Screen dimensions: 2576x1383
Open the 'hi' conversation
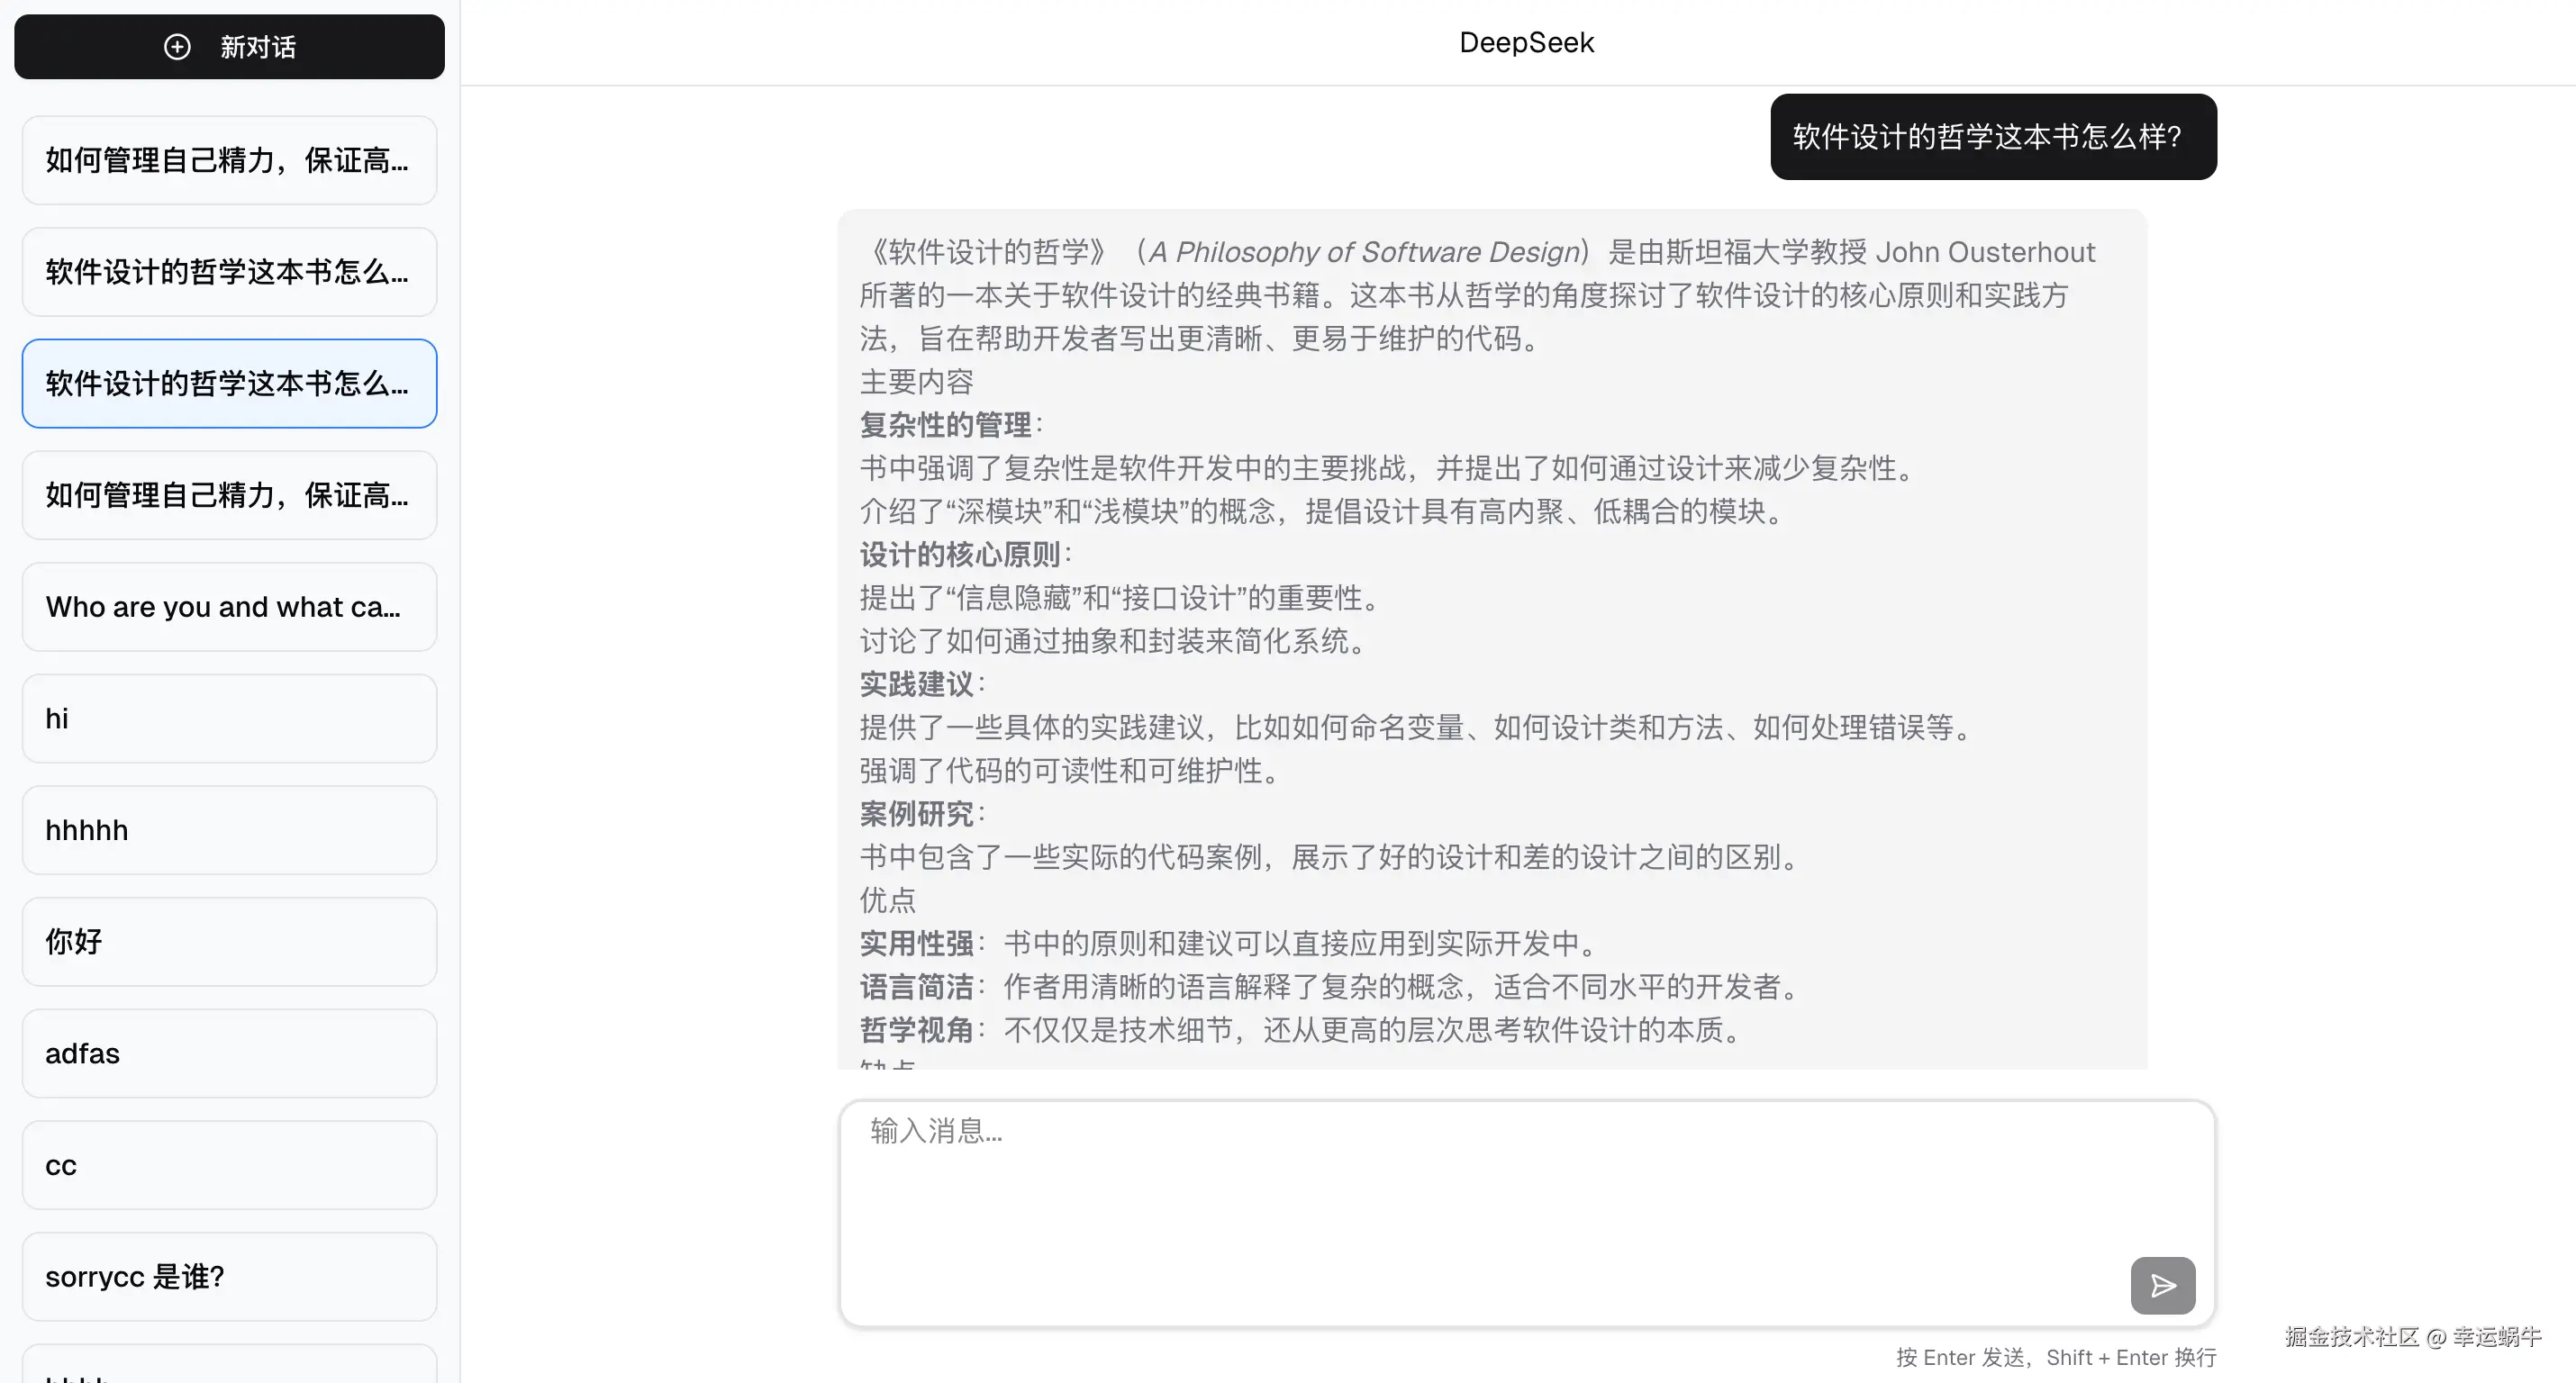tap(229, 719)
